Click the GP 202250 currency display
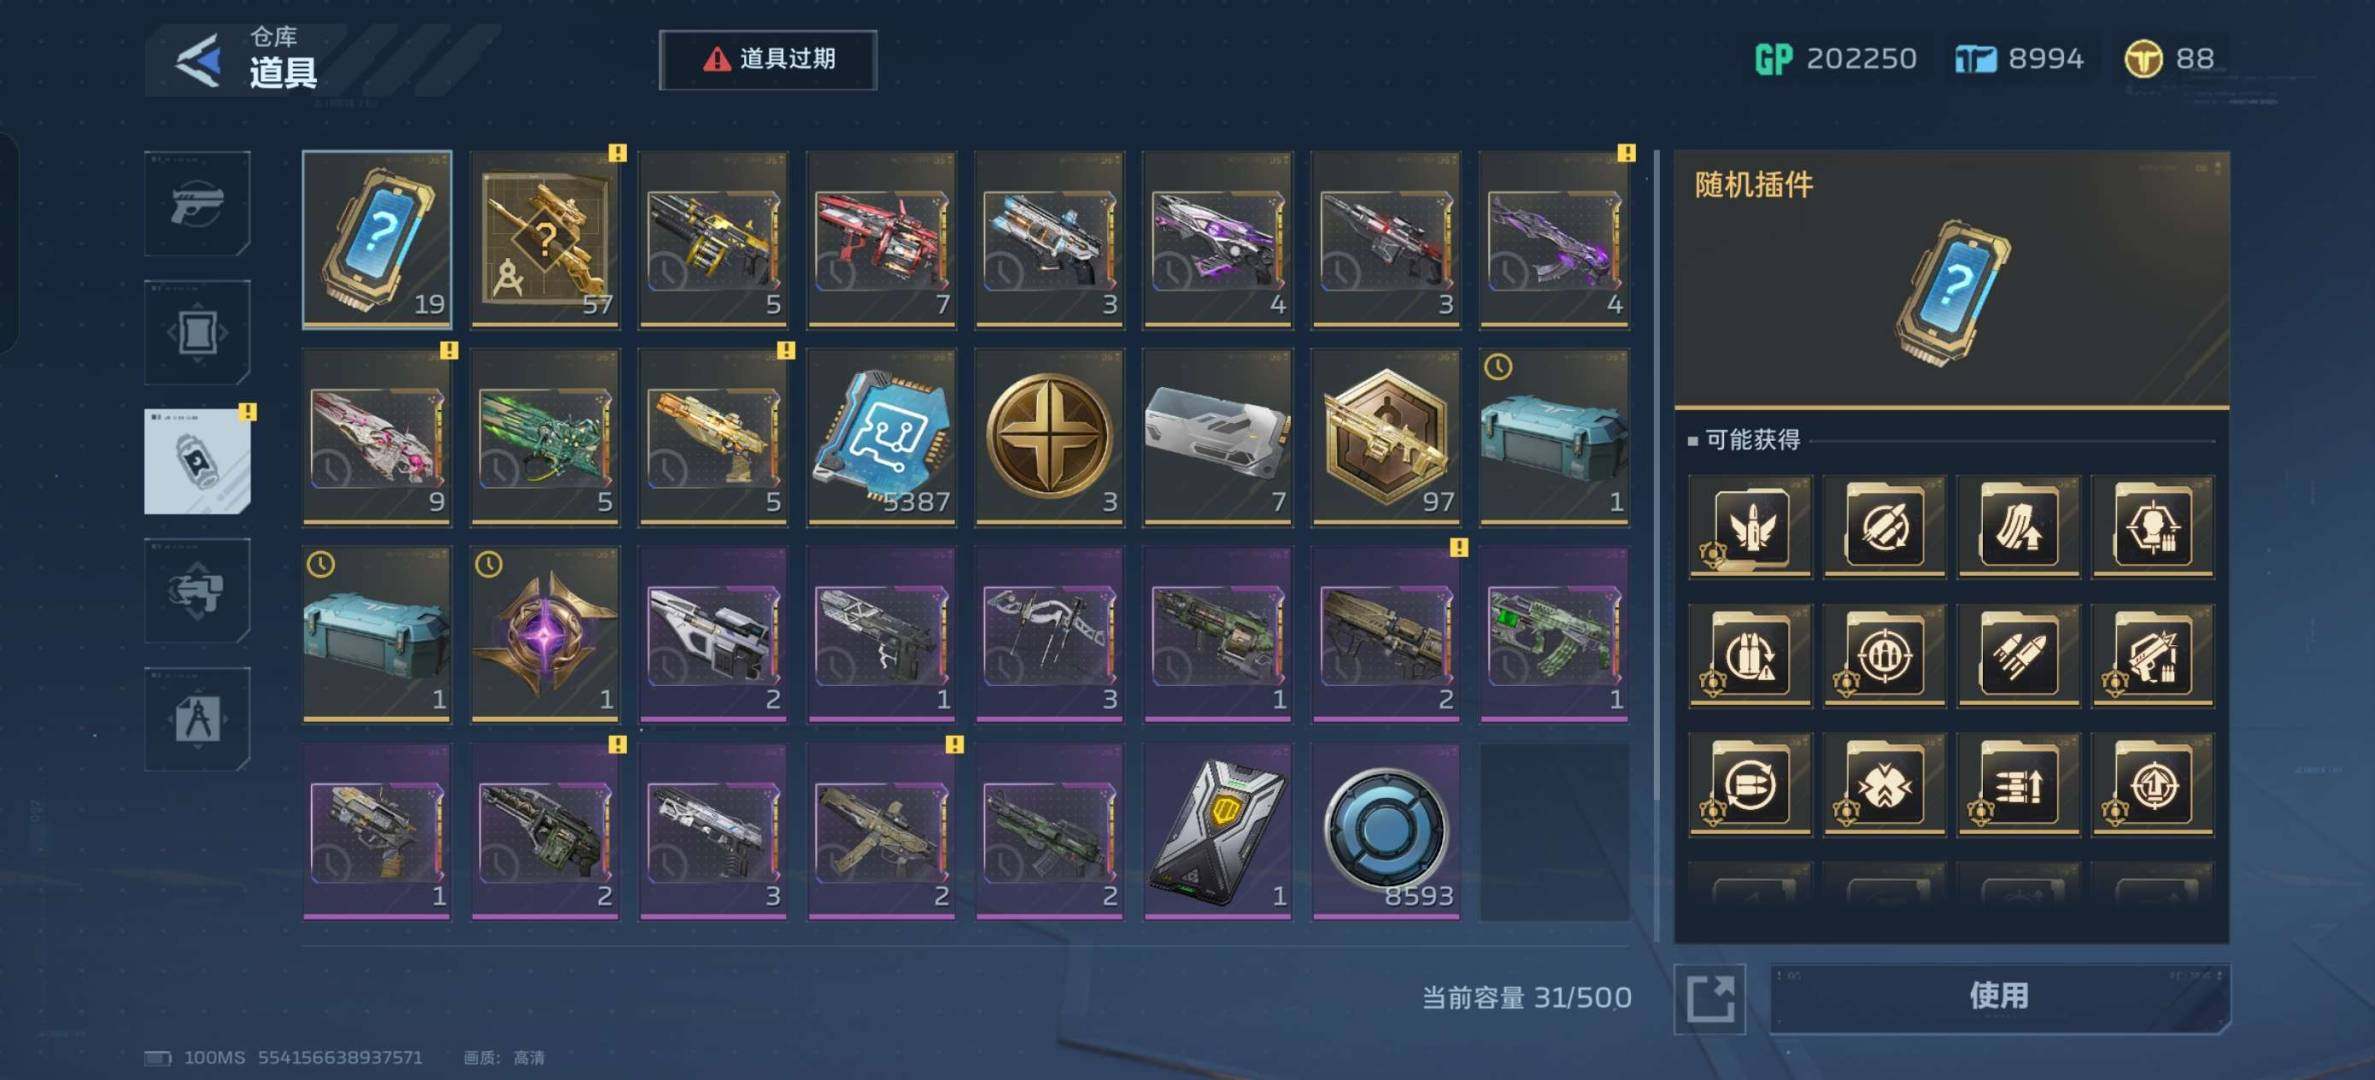 coord(1836,60)
